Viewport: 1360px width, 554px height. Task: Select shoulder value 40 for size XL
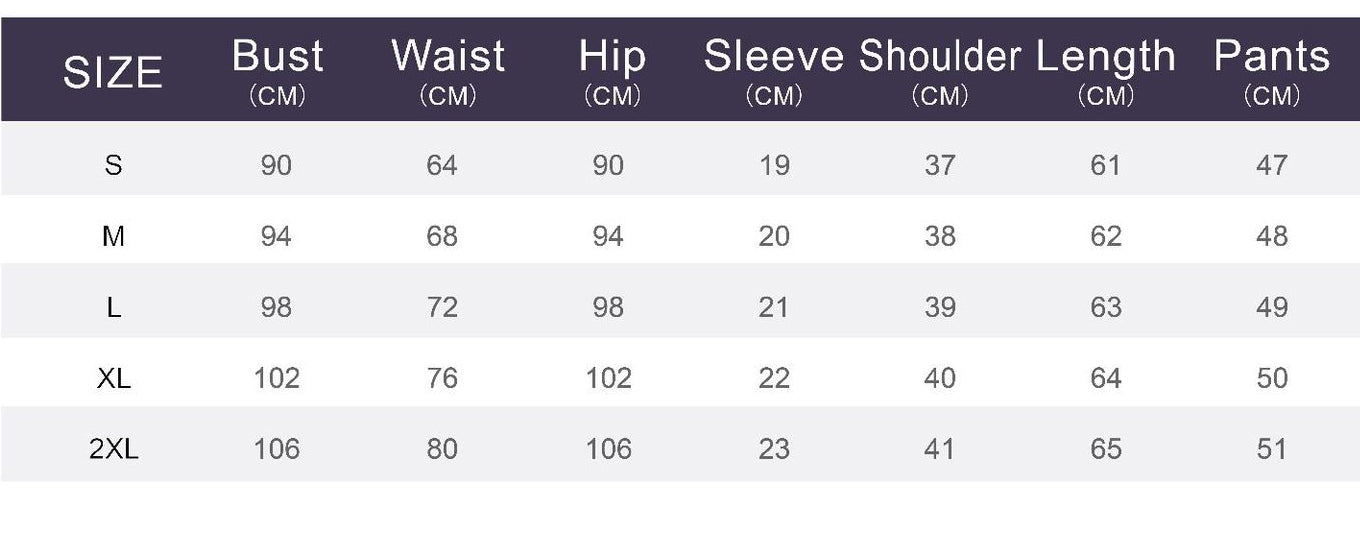(x=940, y=378)
